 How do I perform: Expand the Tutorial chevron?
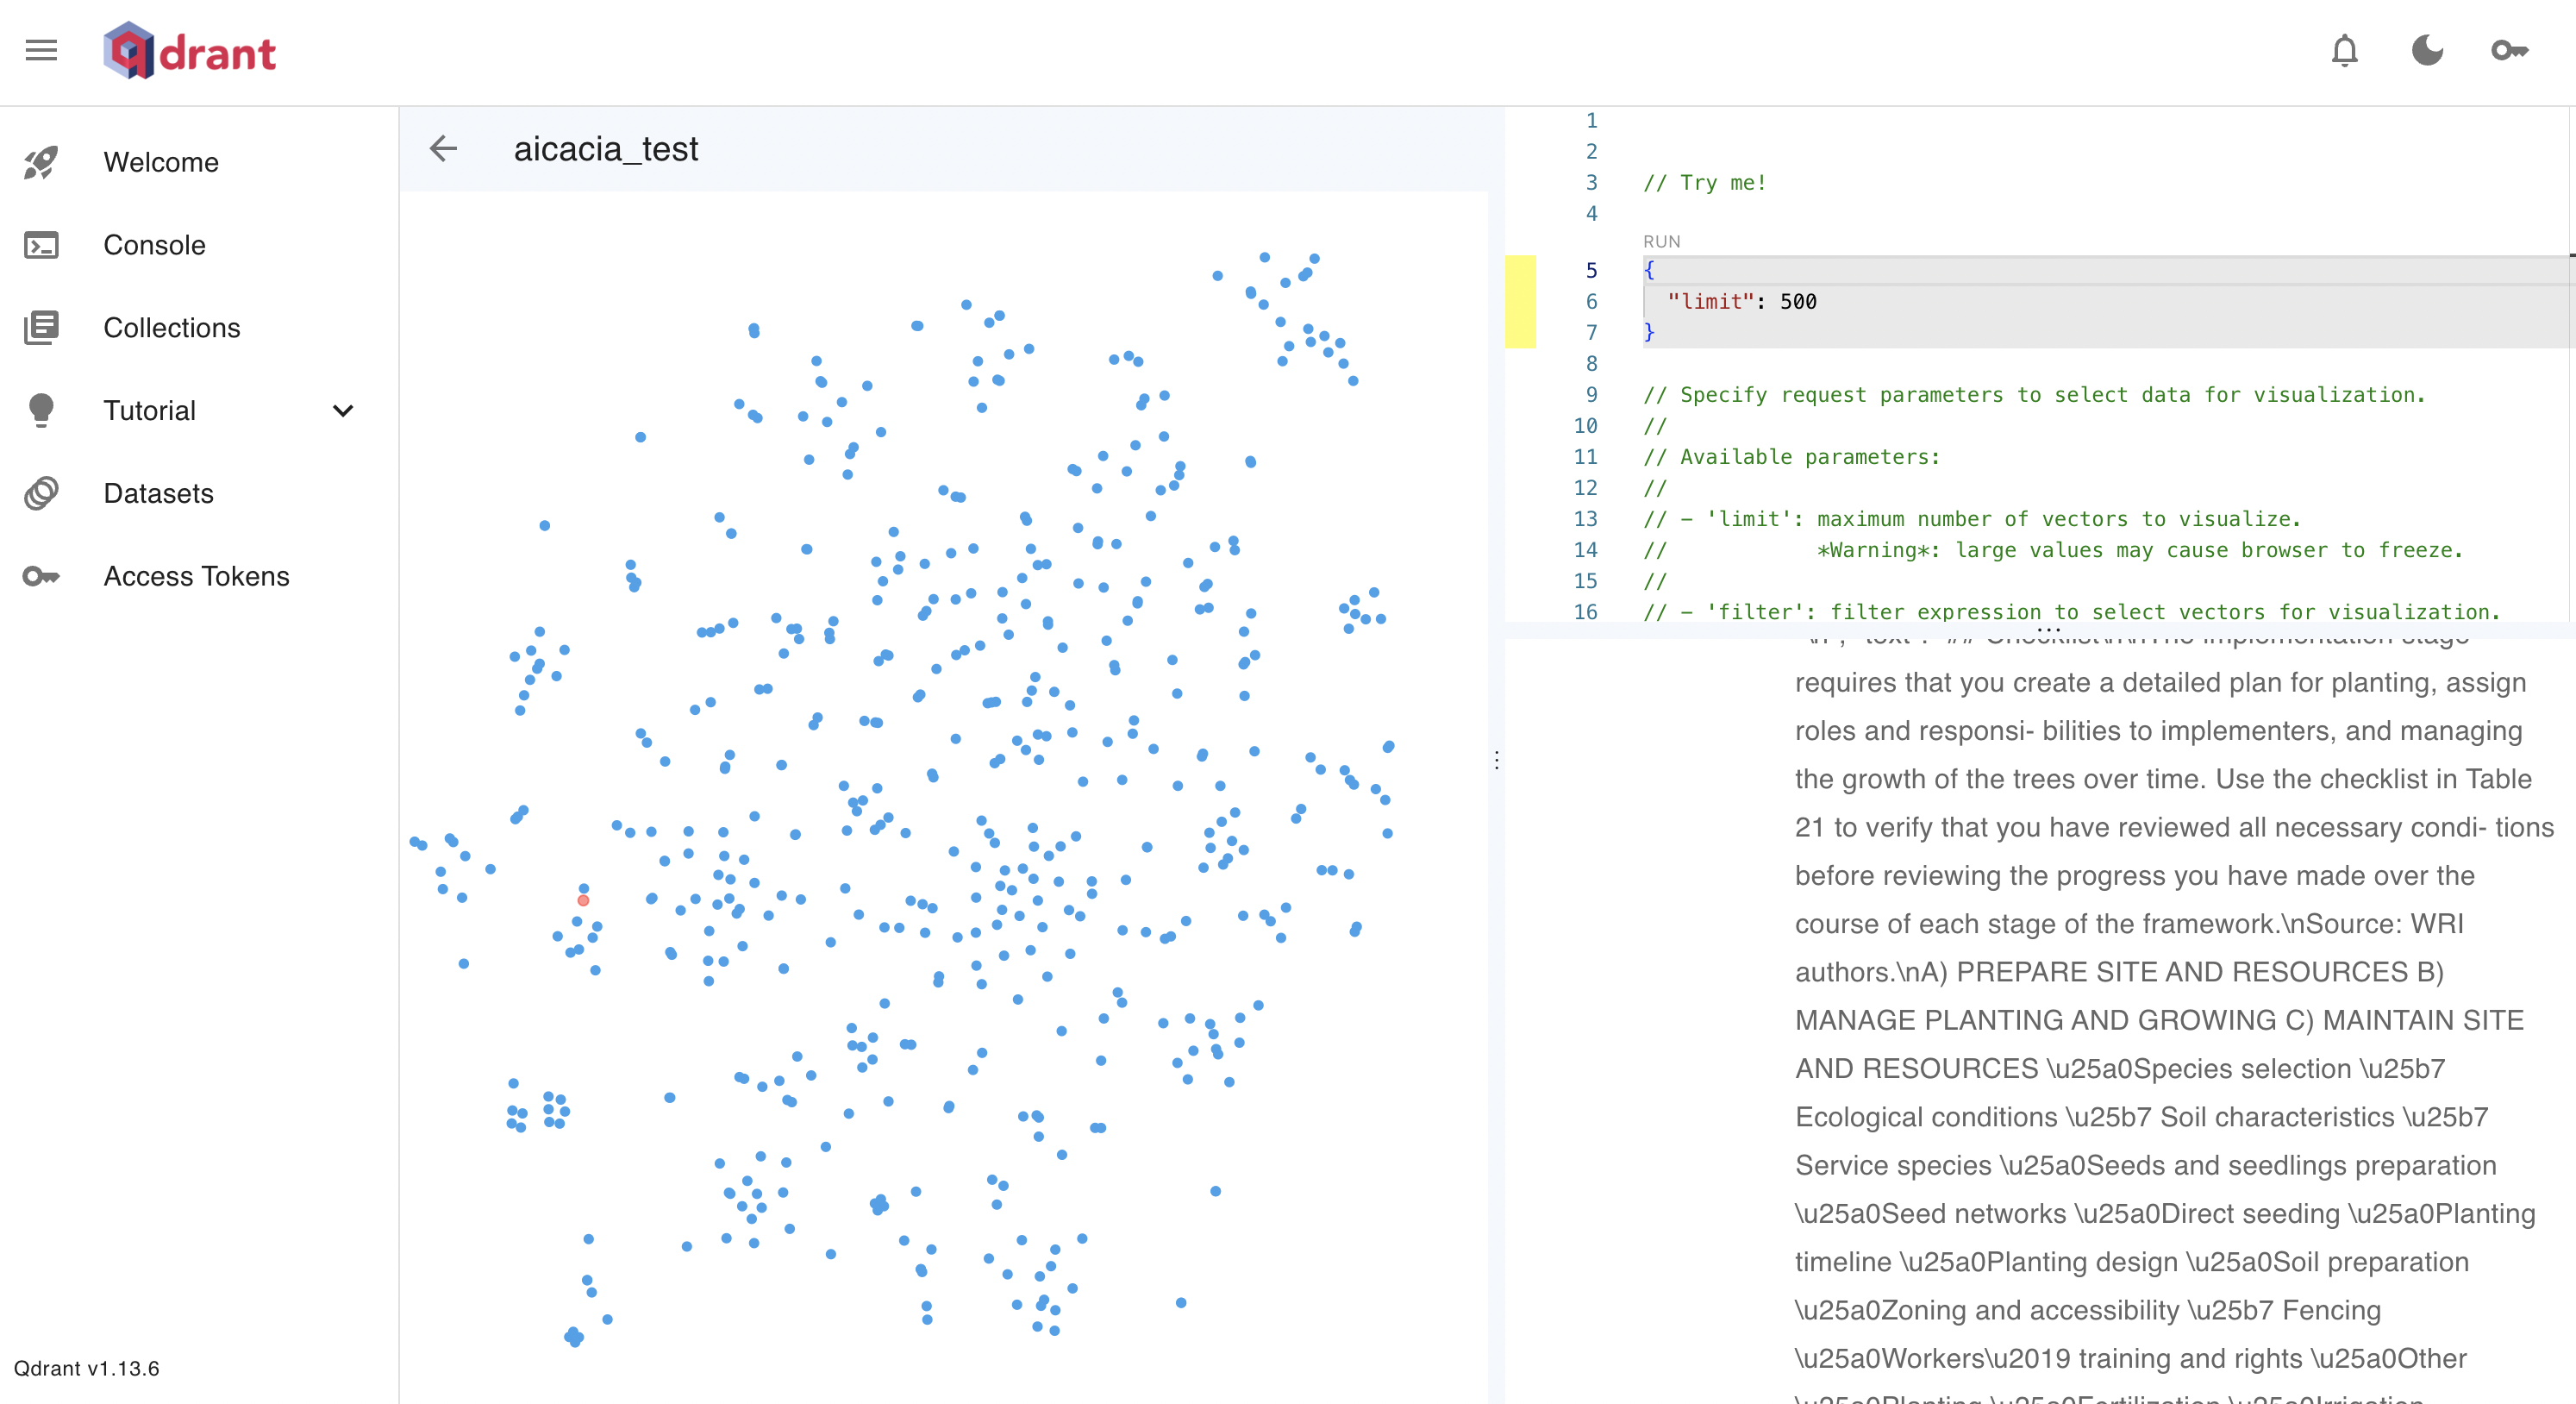coord(343,411)
